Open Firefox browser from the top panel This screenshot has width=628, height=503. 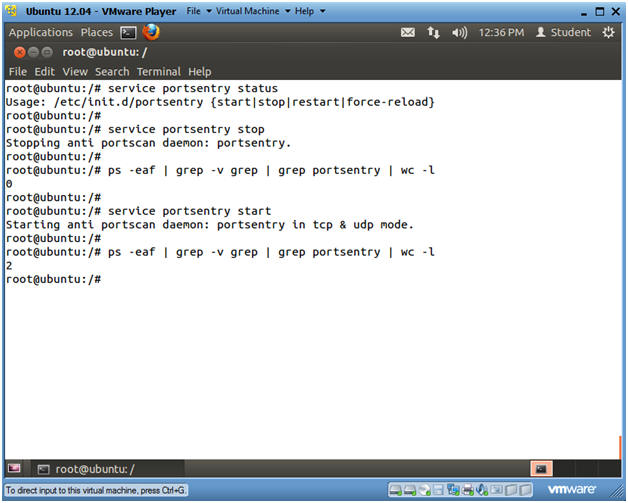click(x=151, y=32)
